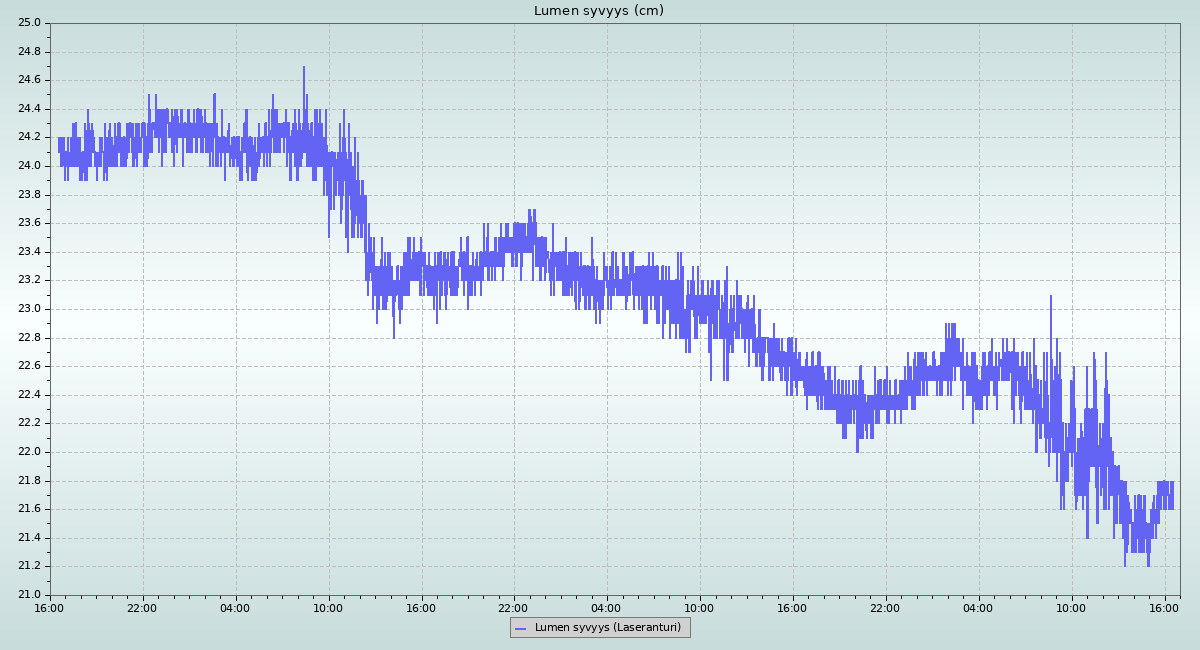Image resolution: width=1200 pixels, height=650 pixels.
Task: Click the last 10:00 label on the x-axis
Action: (1072, 607)
